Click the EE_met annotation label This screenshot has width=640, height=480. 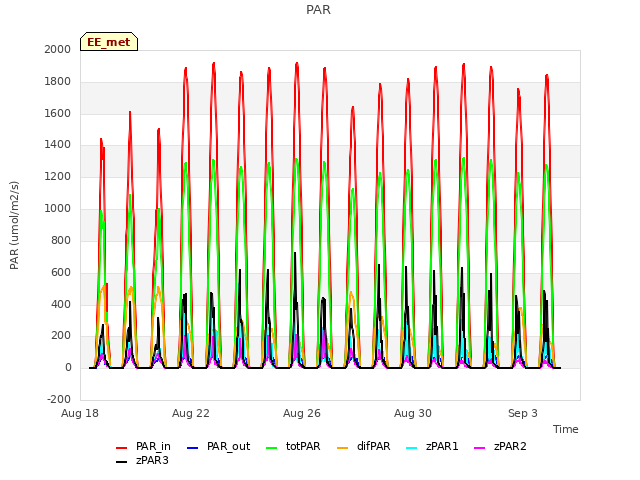tap(109, 42)
